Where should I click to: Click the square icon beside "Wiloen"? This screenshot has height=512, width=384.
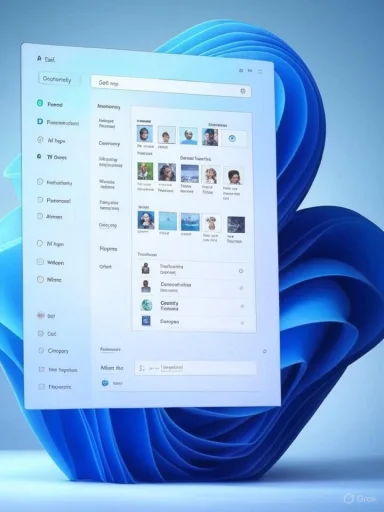point(40,262)
